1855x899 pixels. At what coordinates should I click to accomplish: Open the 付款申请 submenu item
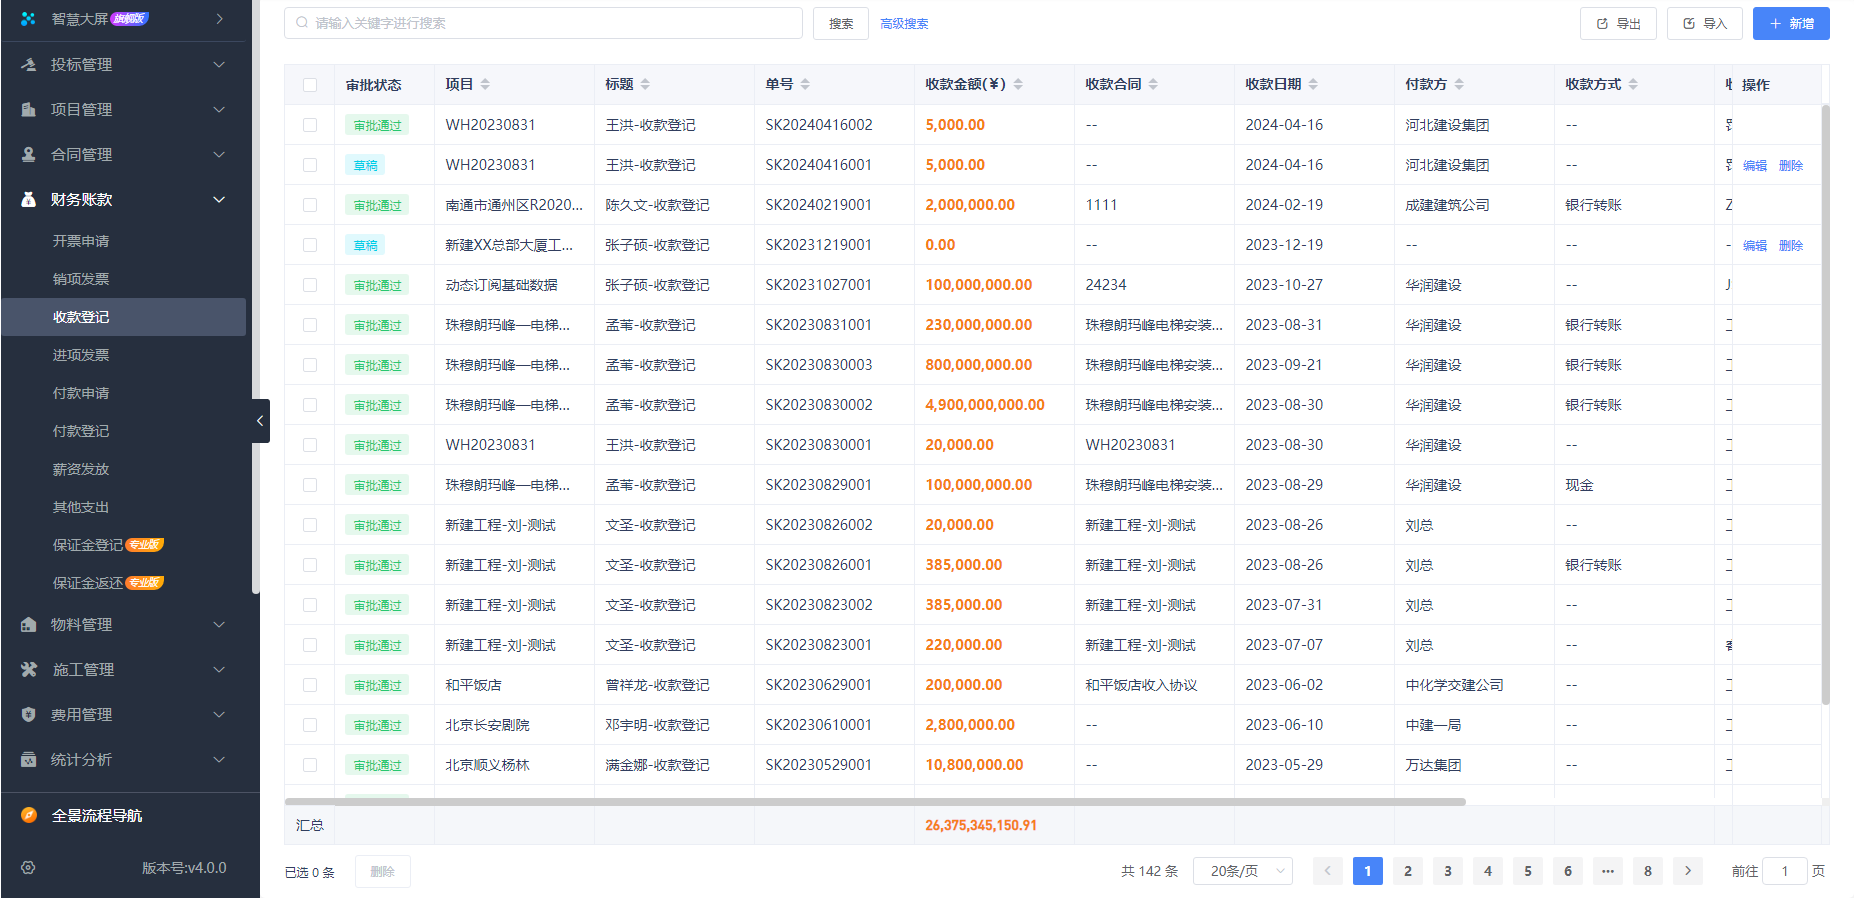(81, 393)
